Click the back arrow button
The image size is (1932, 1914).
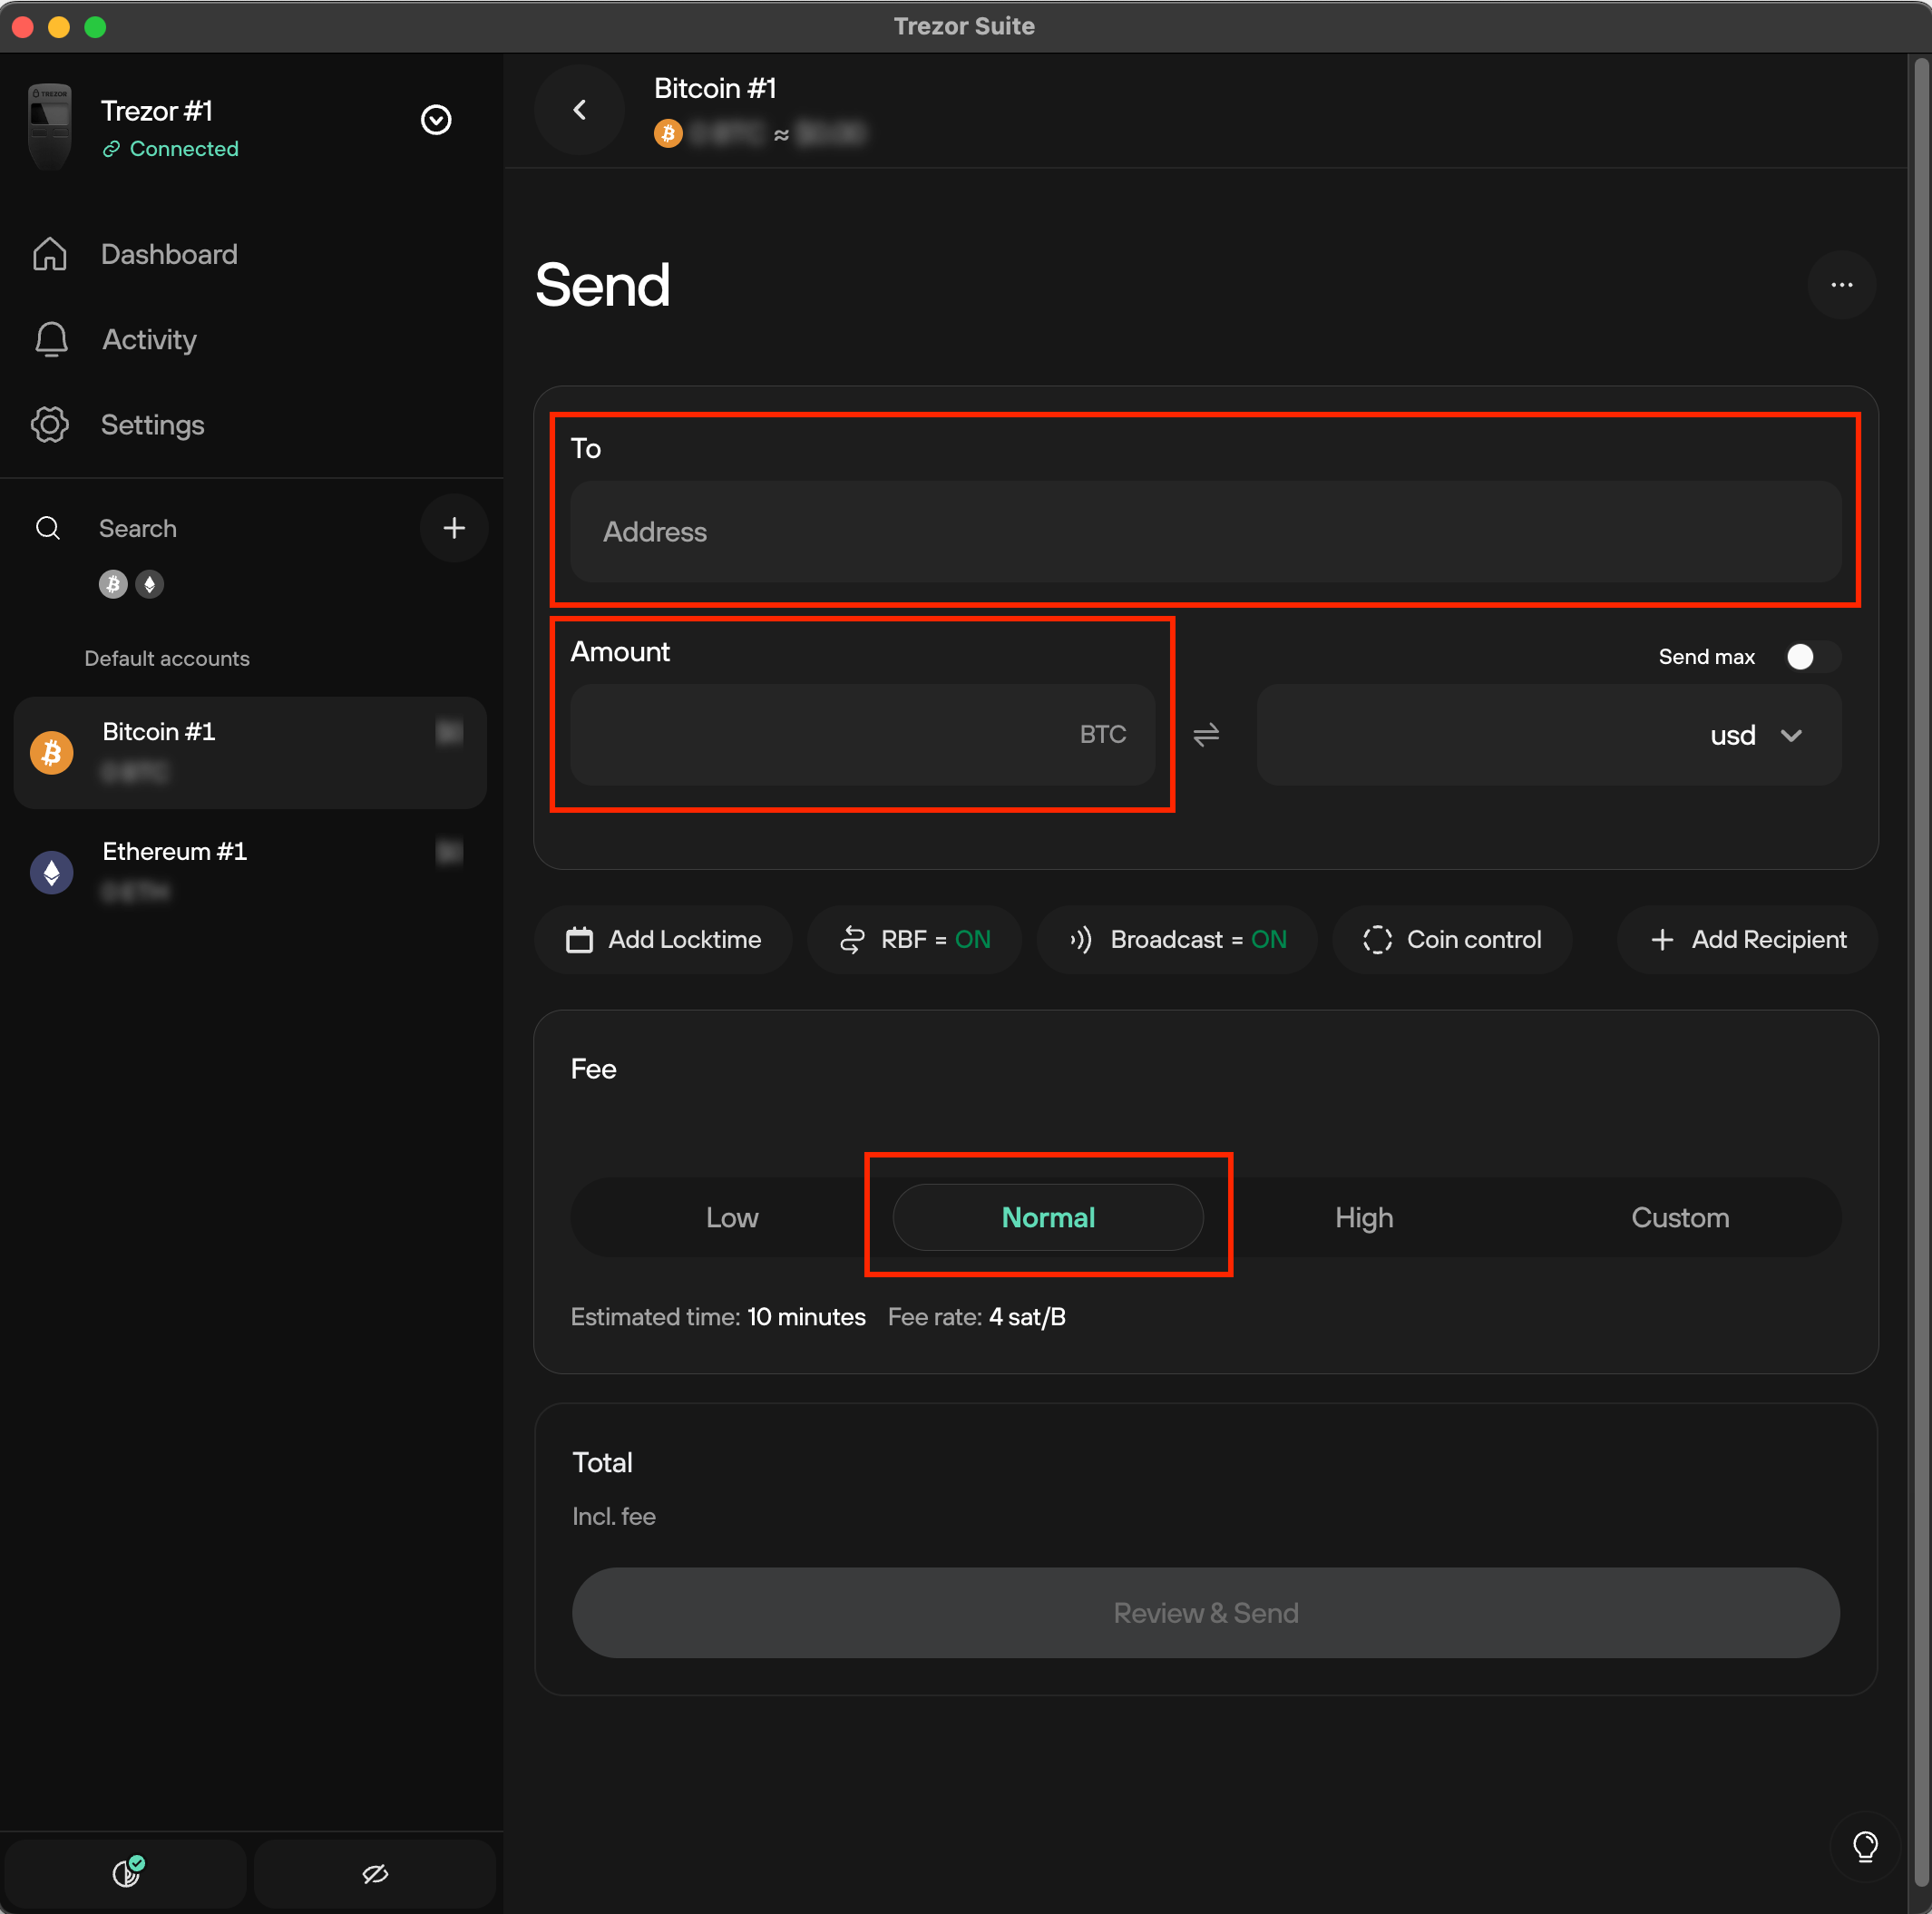(580, 110)
